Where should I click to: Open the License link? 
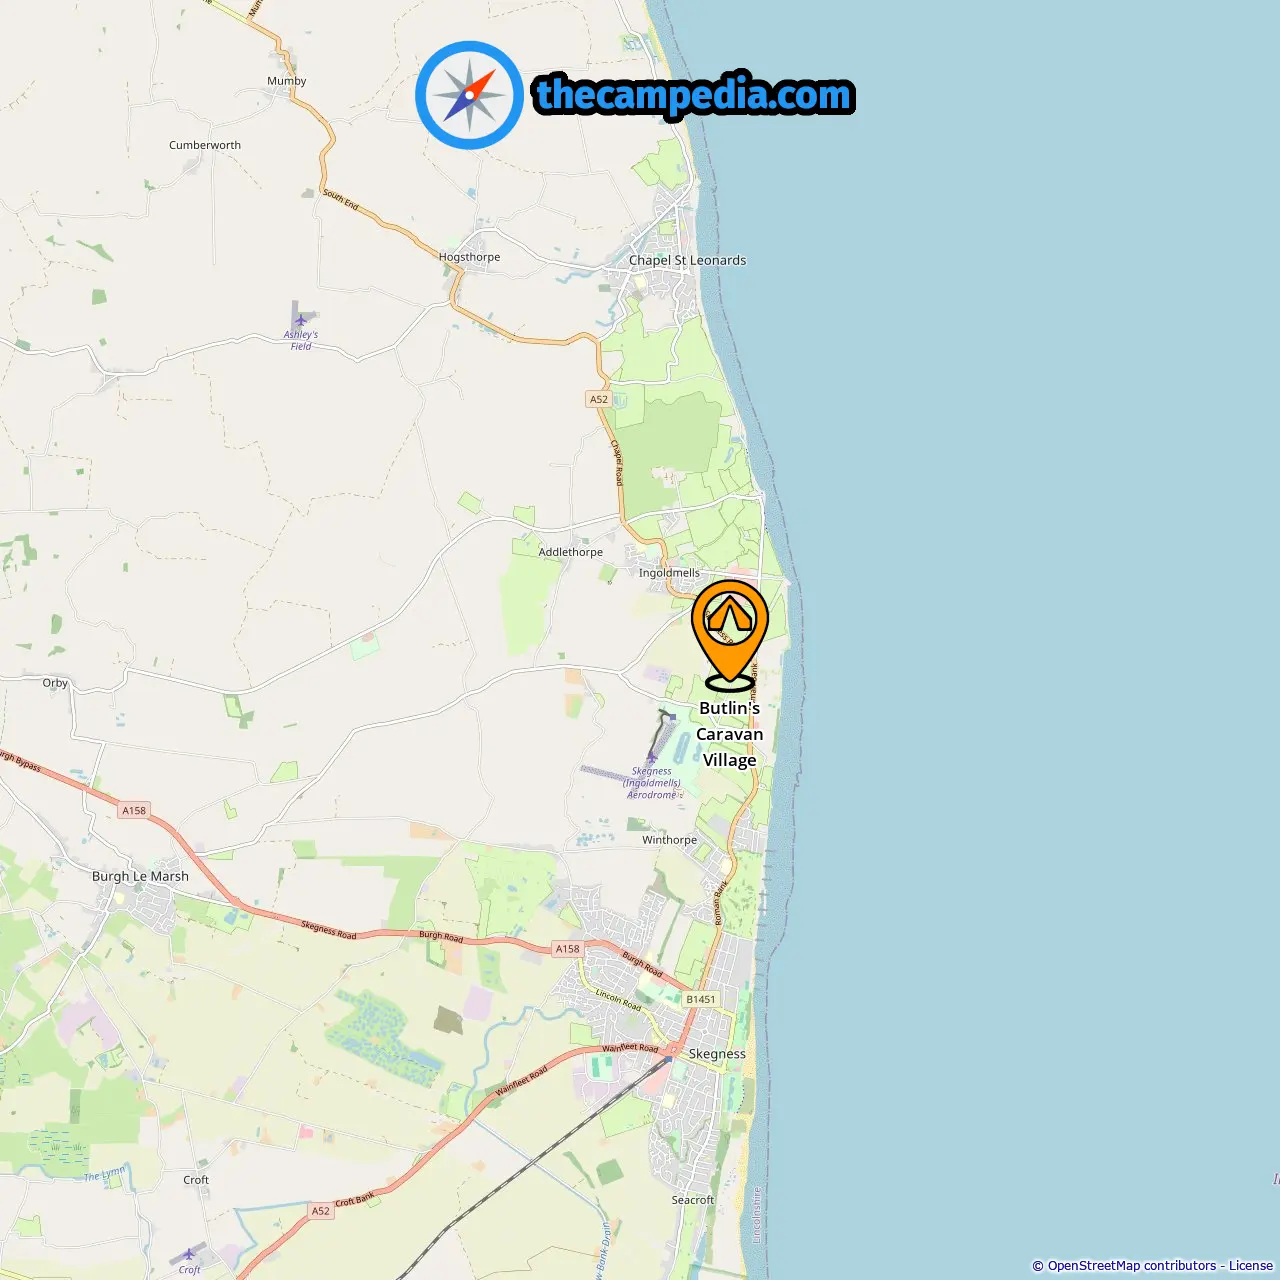click(x=1251, y=1266)
